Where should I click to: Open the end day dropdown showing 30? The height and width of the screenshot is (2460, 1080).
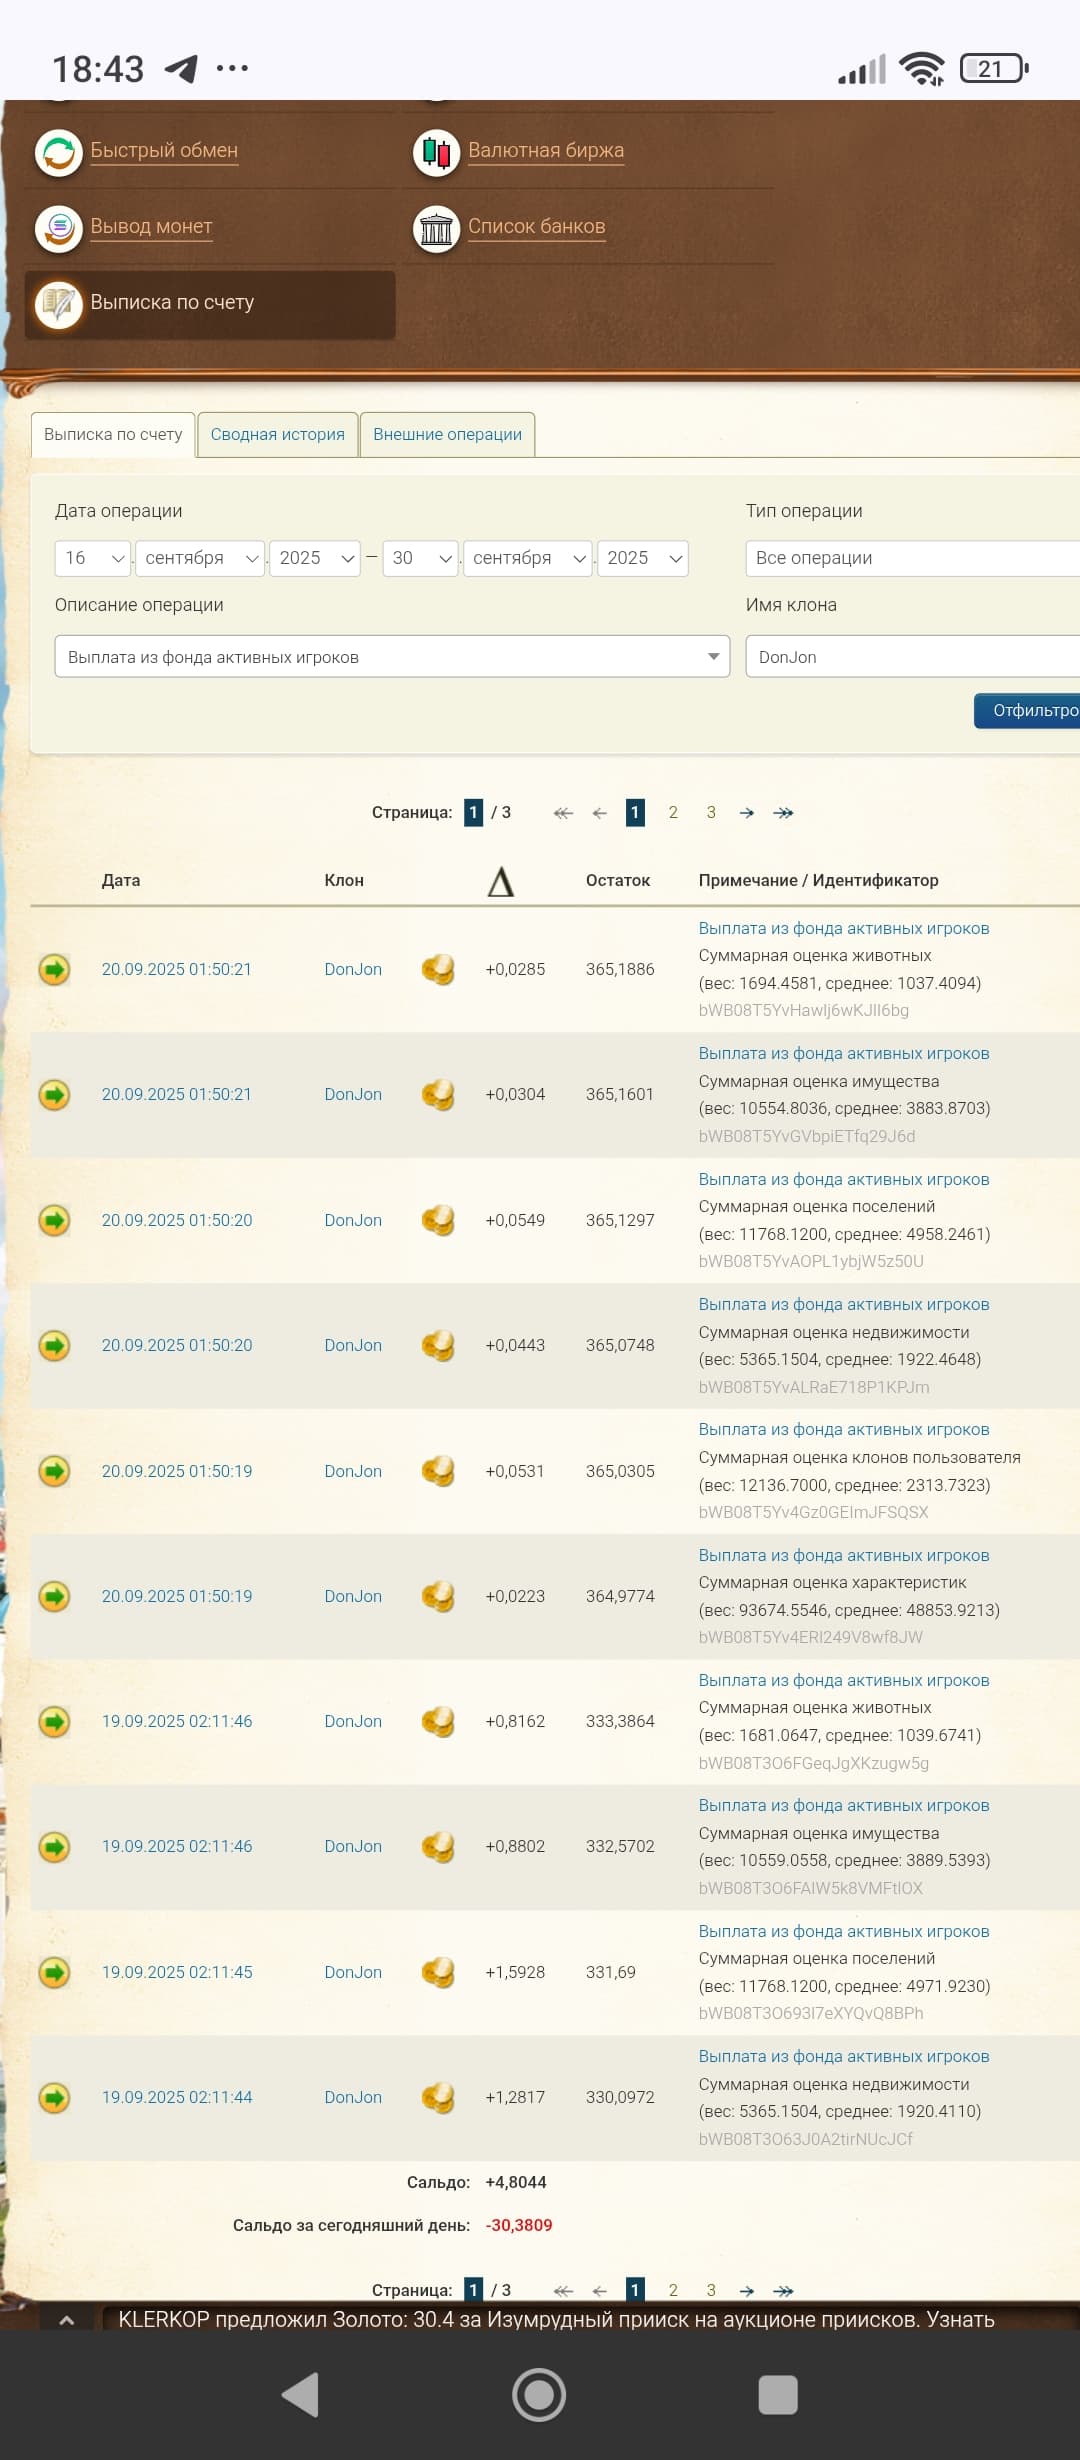pyautogui.click(x=421, y=558)
